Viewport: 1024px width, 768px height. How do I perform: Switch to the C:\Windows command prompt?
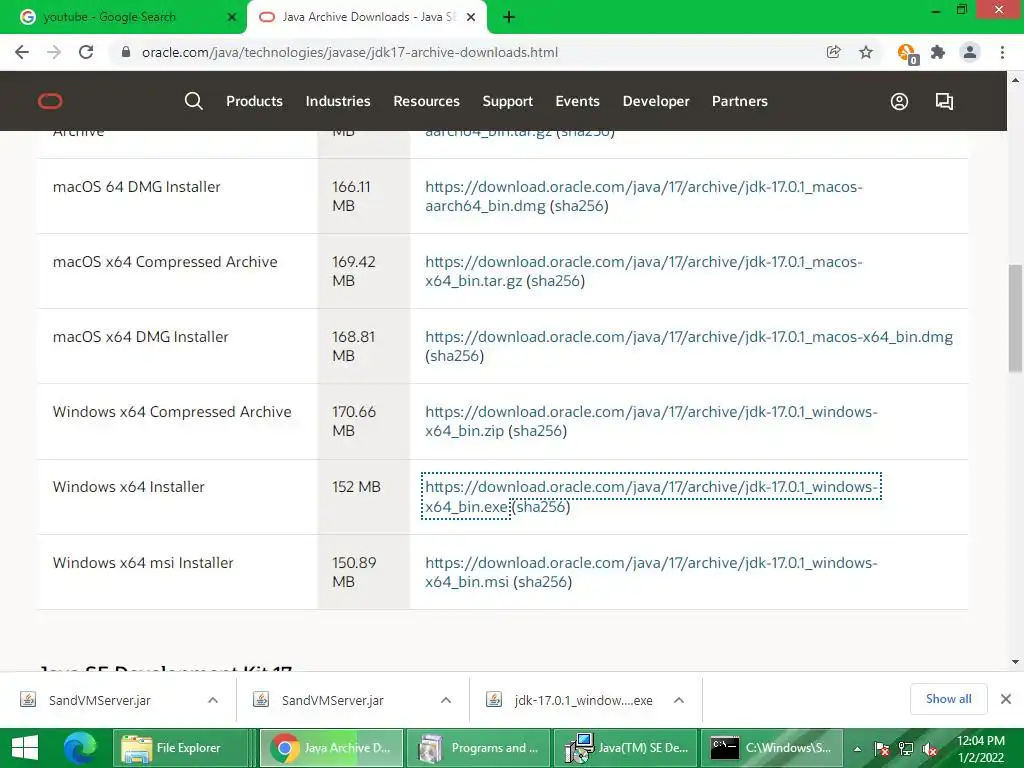tap(771, 748)
